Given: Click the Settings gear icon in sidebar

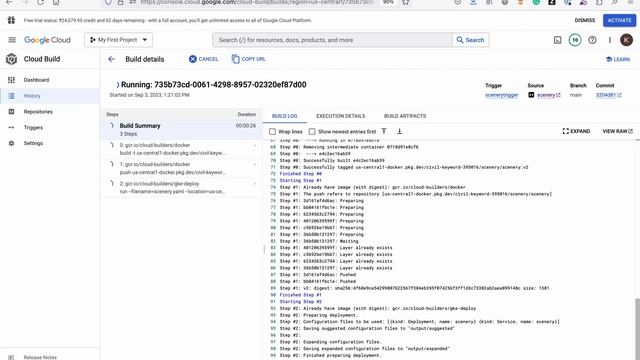Looking at the screenshot, I should pyautogui.click(x=11, y=143).
